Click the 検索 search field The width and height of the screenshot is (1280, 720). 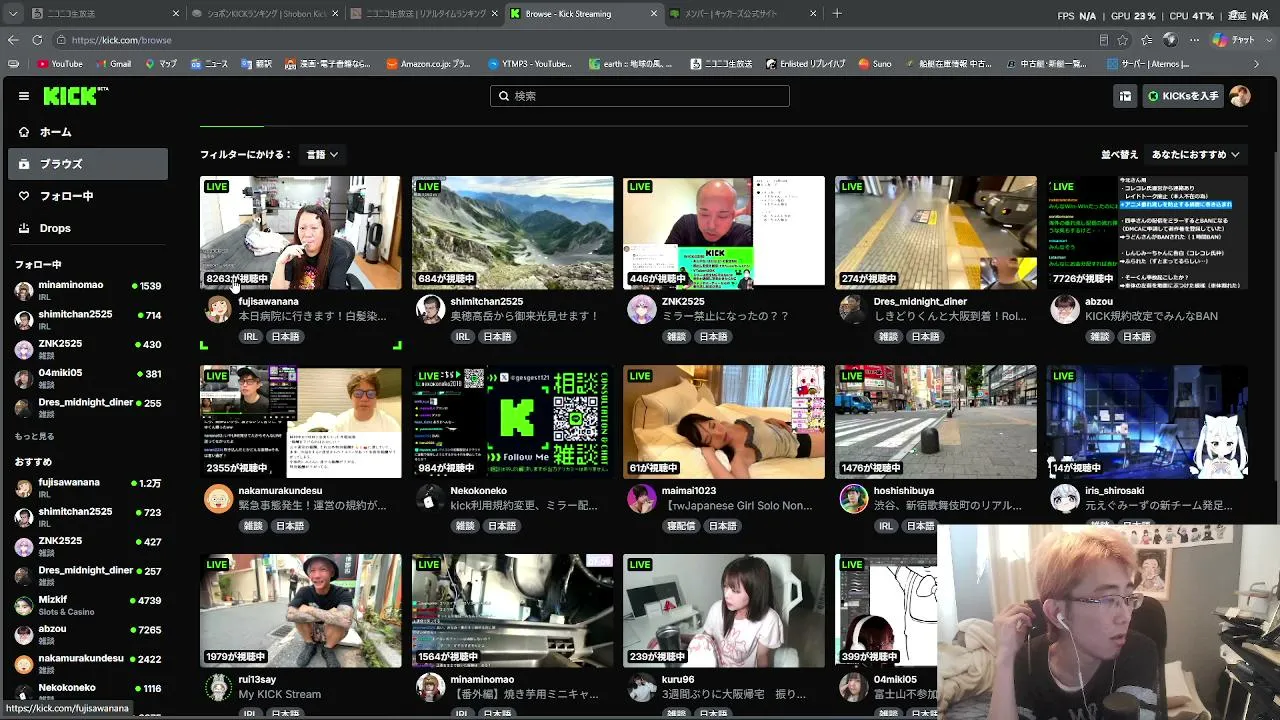[x=640, y=96]
